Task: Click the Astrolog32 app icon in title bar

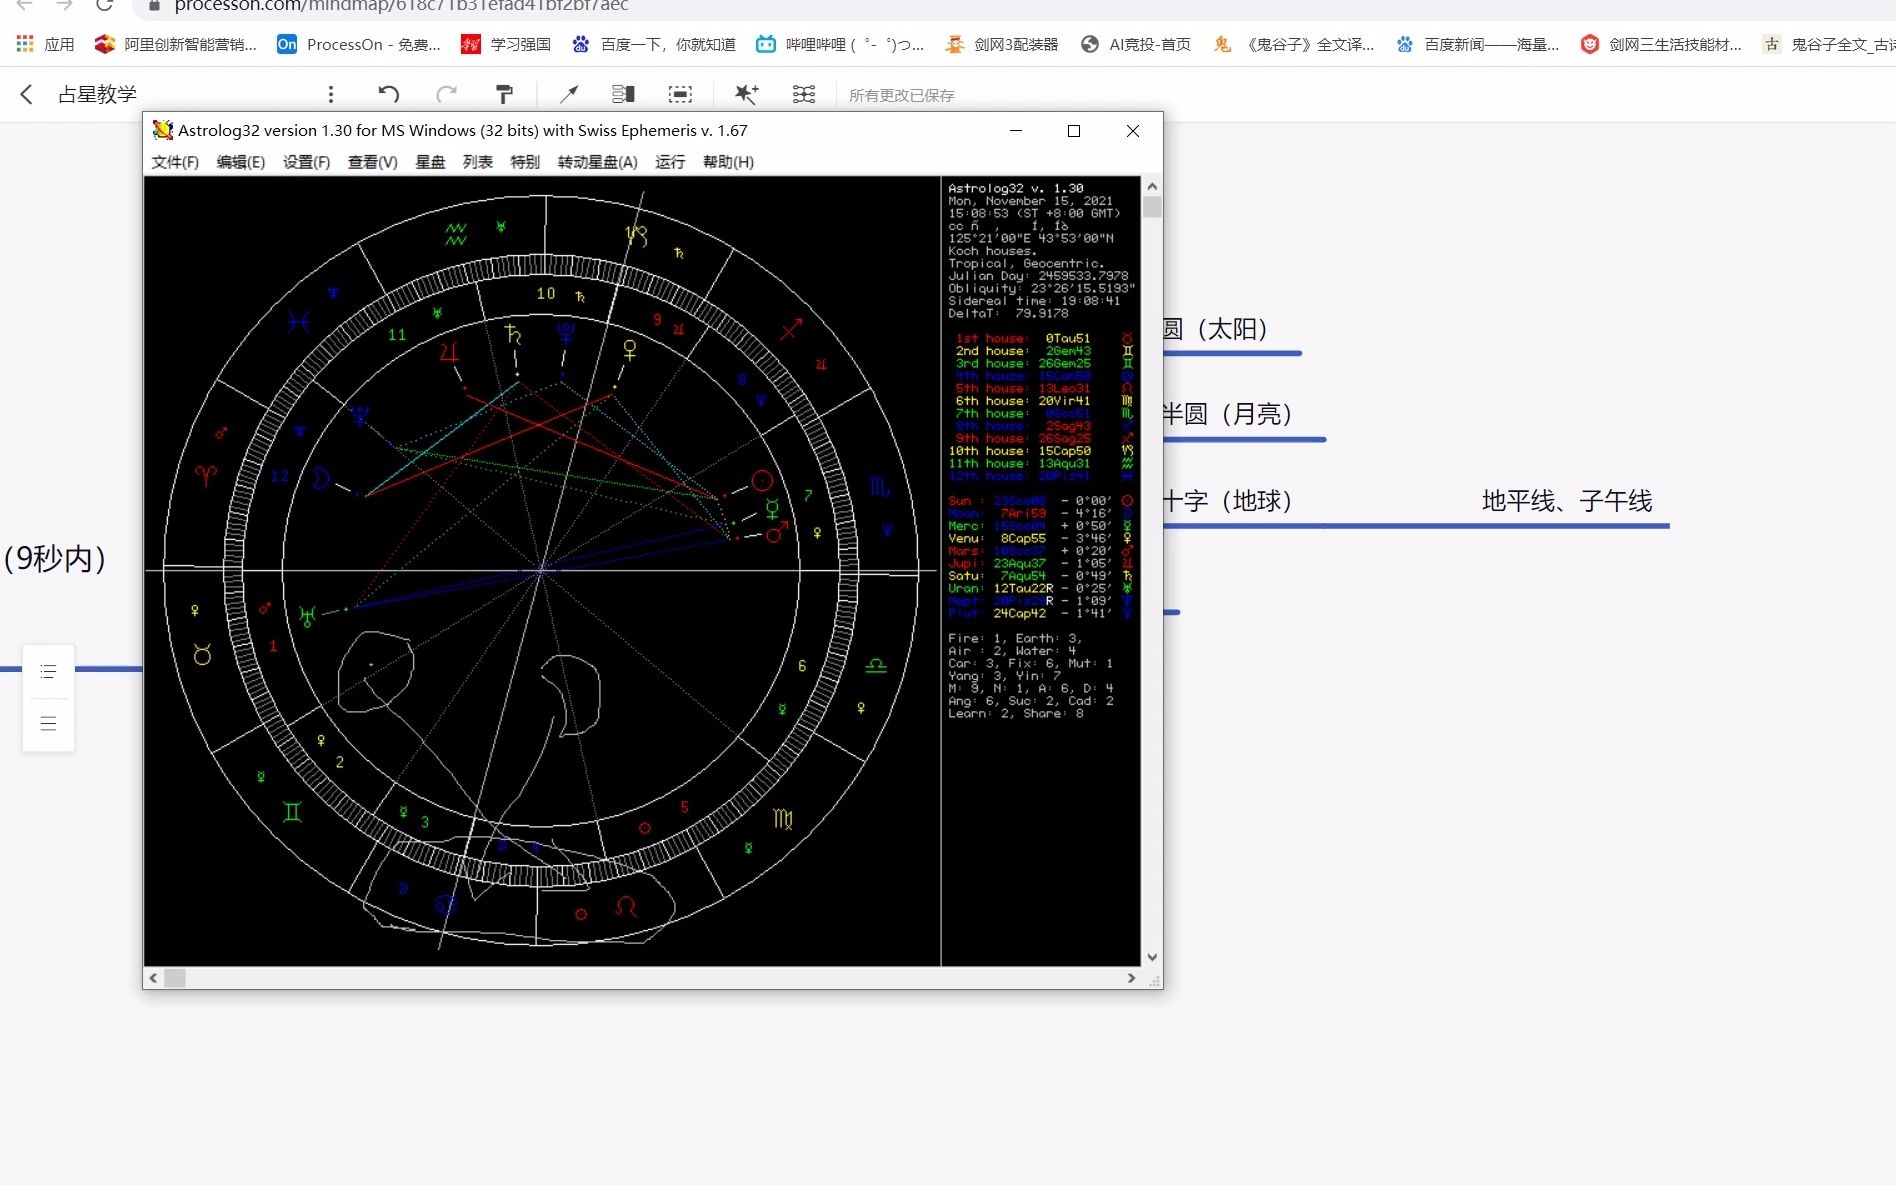Action: (x=162, y=130)
